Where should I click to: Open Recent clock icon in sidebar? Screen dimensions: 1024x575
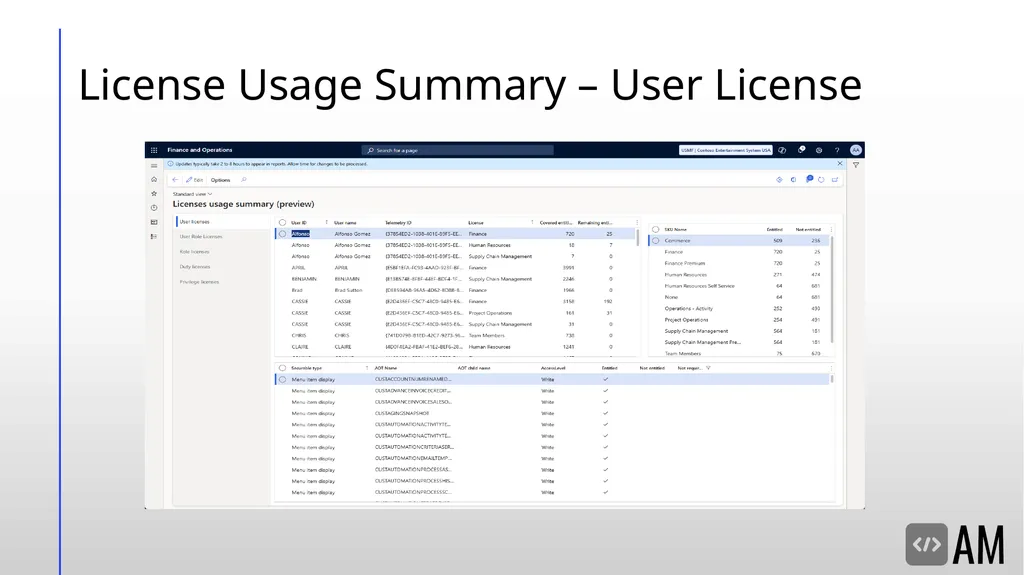pyautogui.click(x=154, y=208)
